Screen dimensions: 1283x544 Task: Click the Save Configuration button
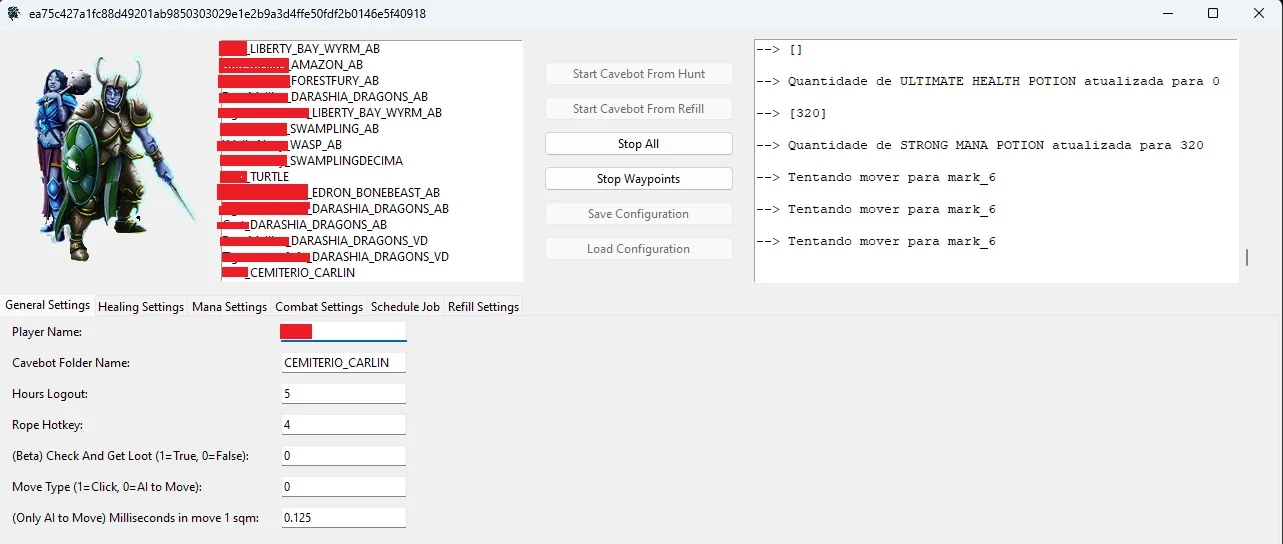(638, 214)
